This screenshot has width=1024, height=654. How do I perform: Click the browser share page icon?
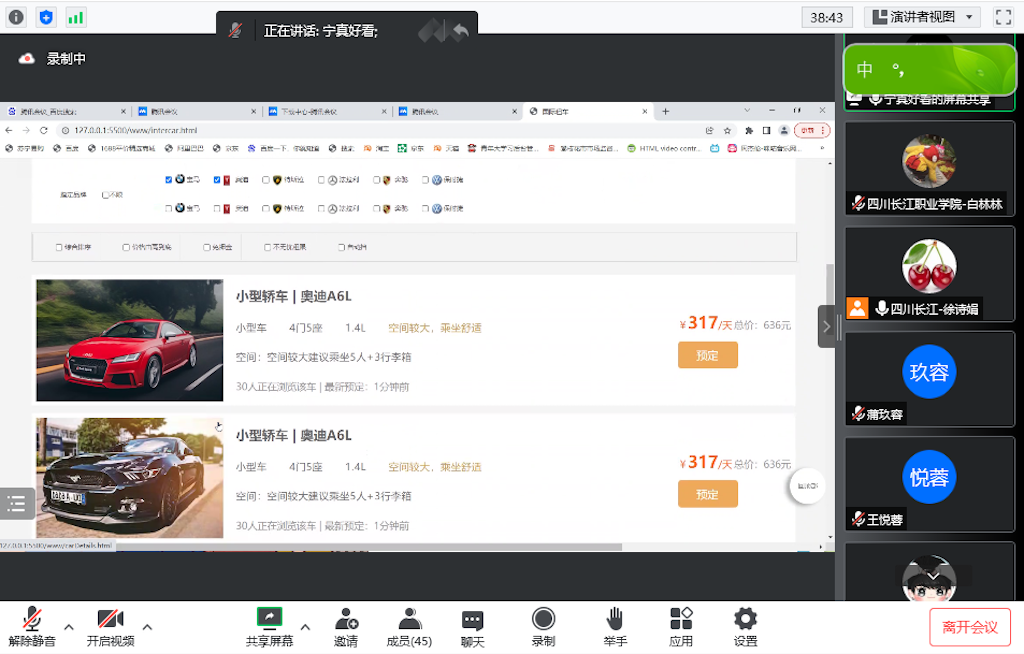click(710, 130)
